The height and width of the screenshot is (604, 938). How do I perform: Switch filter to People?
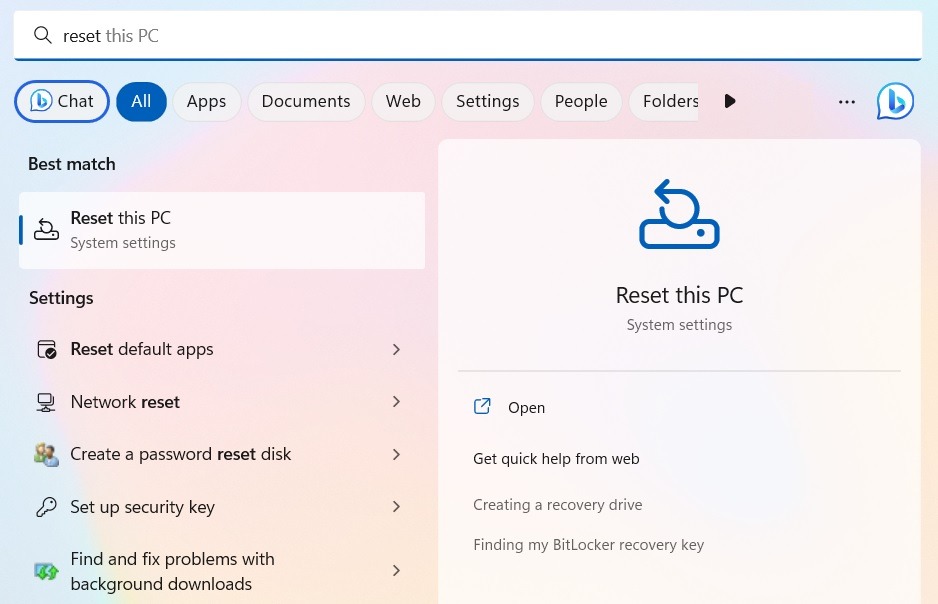(581, 101)
